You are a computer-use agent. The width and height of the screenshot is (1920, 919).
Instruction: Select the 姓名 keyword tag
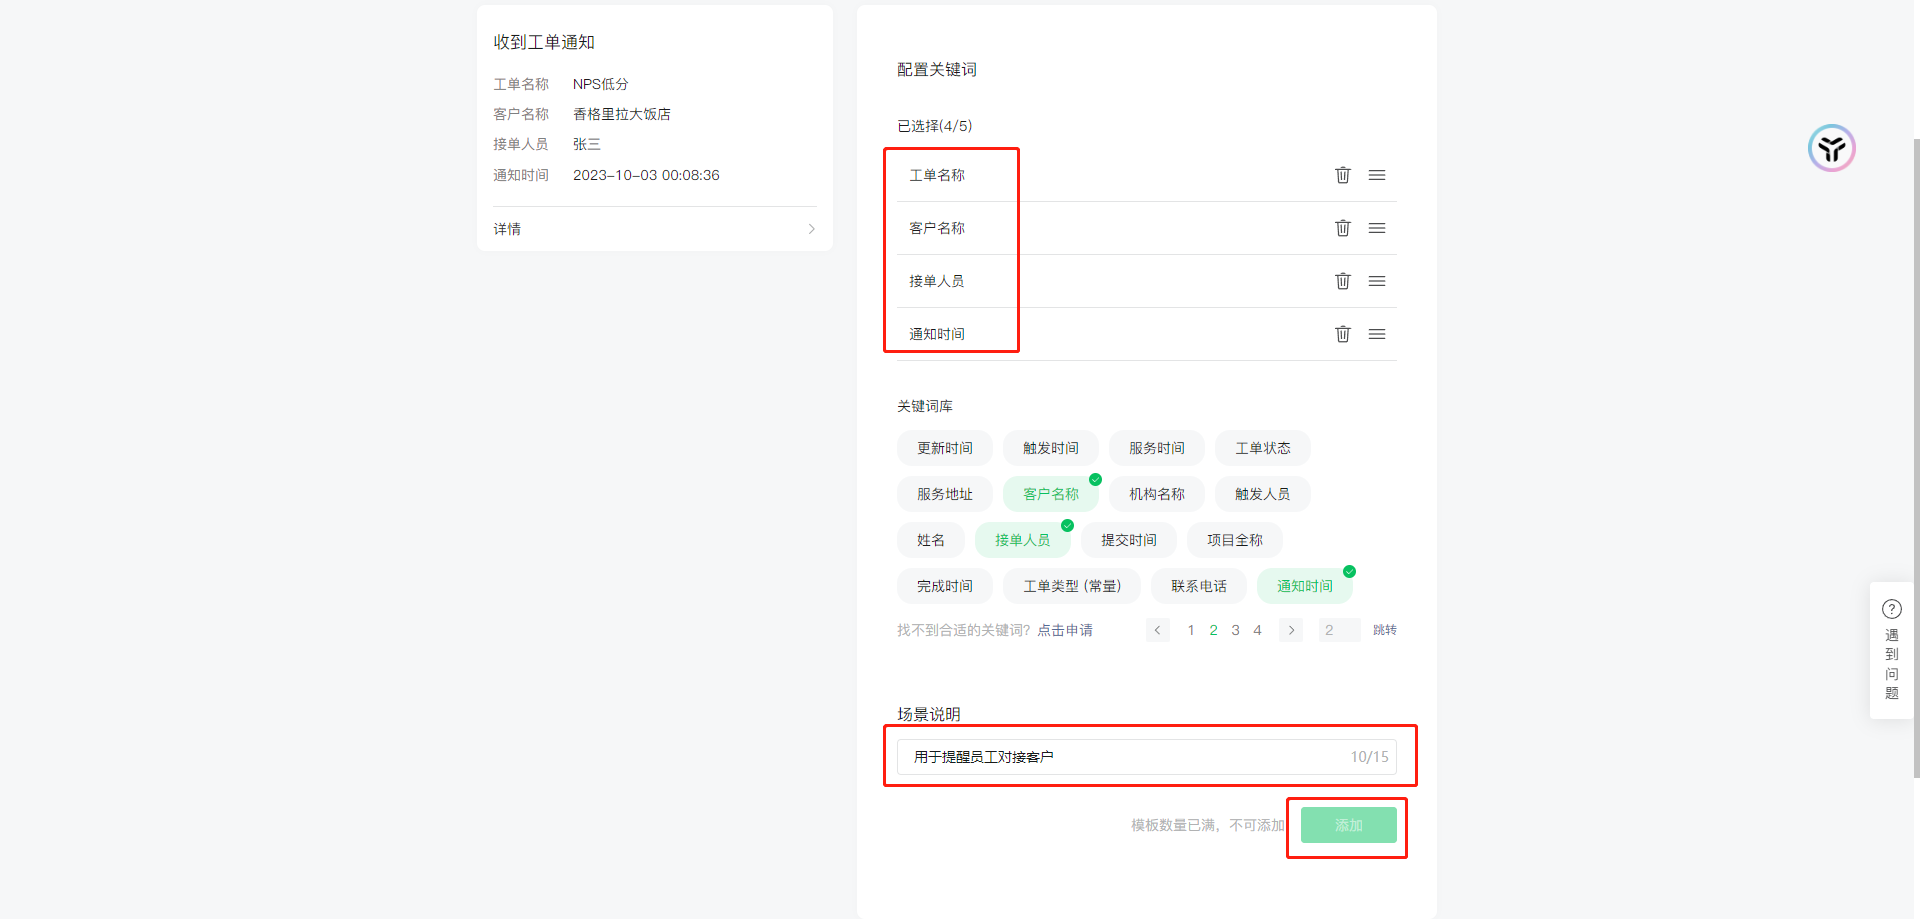coord(931,540)
